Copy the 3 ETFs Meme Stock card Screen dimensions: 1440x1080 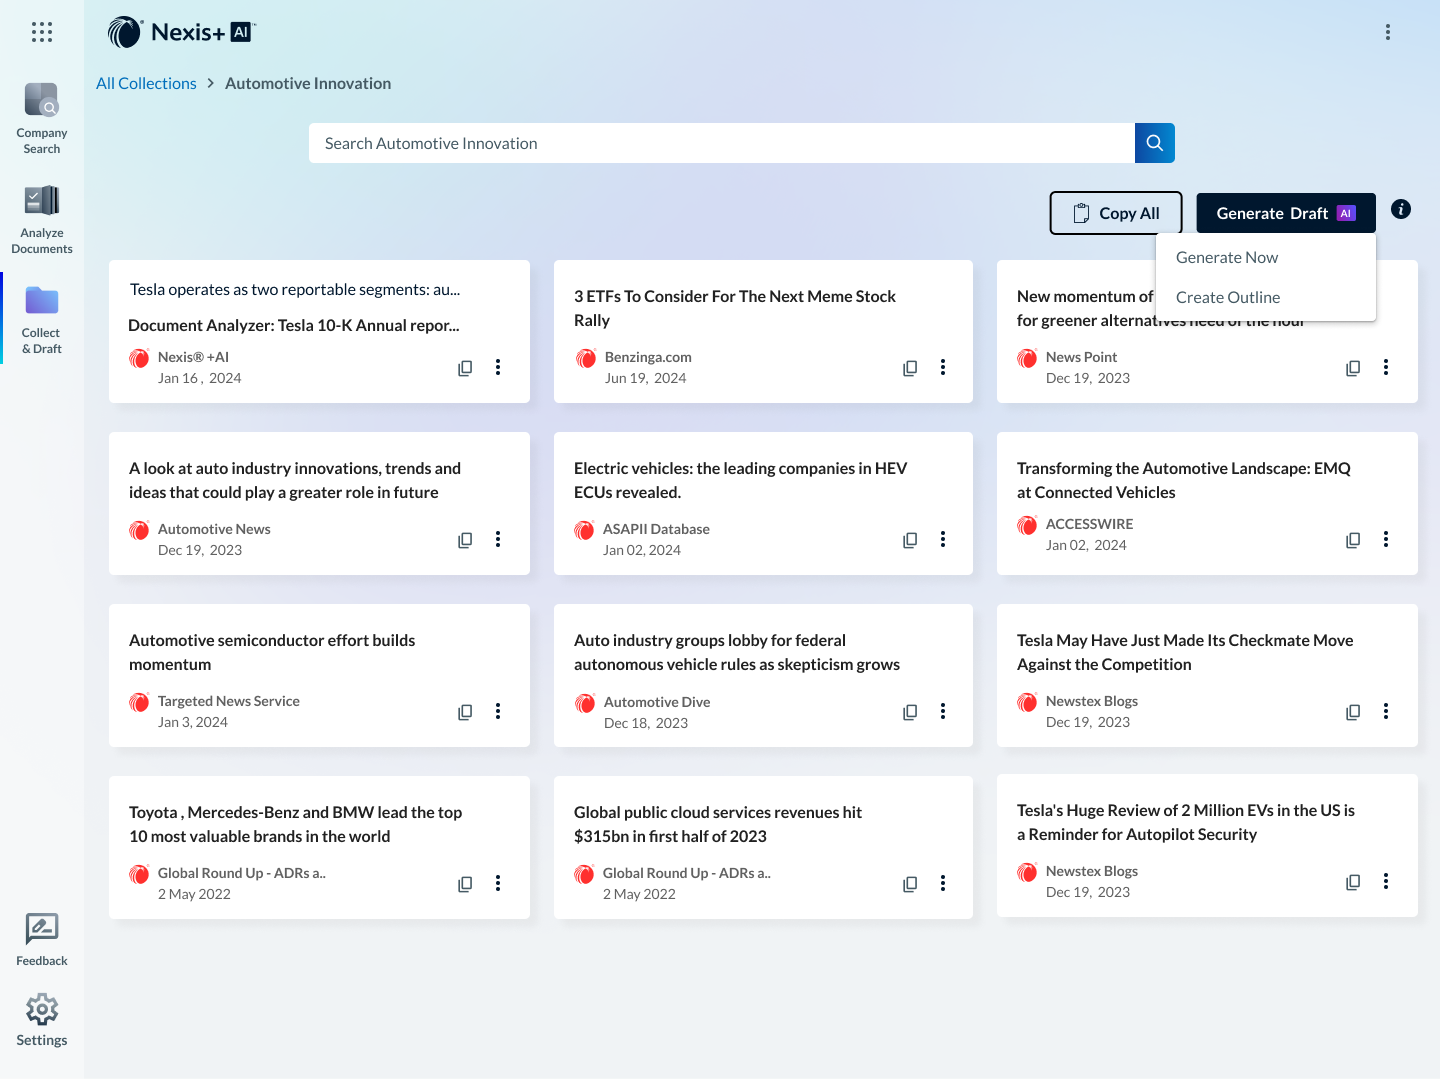(x=910, y=368)
